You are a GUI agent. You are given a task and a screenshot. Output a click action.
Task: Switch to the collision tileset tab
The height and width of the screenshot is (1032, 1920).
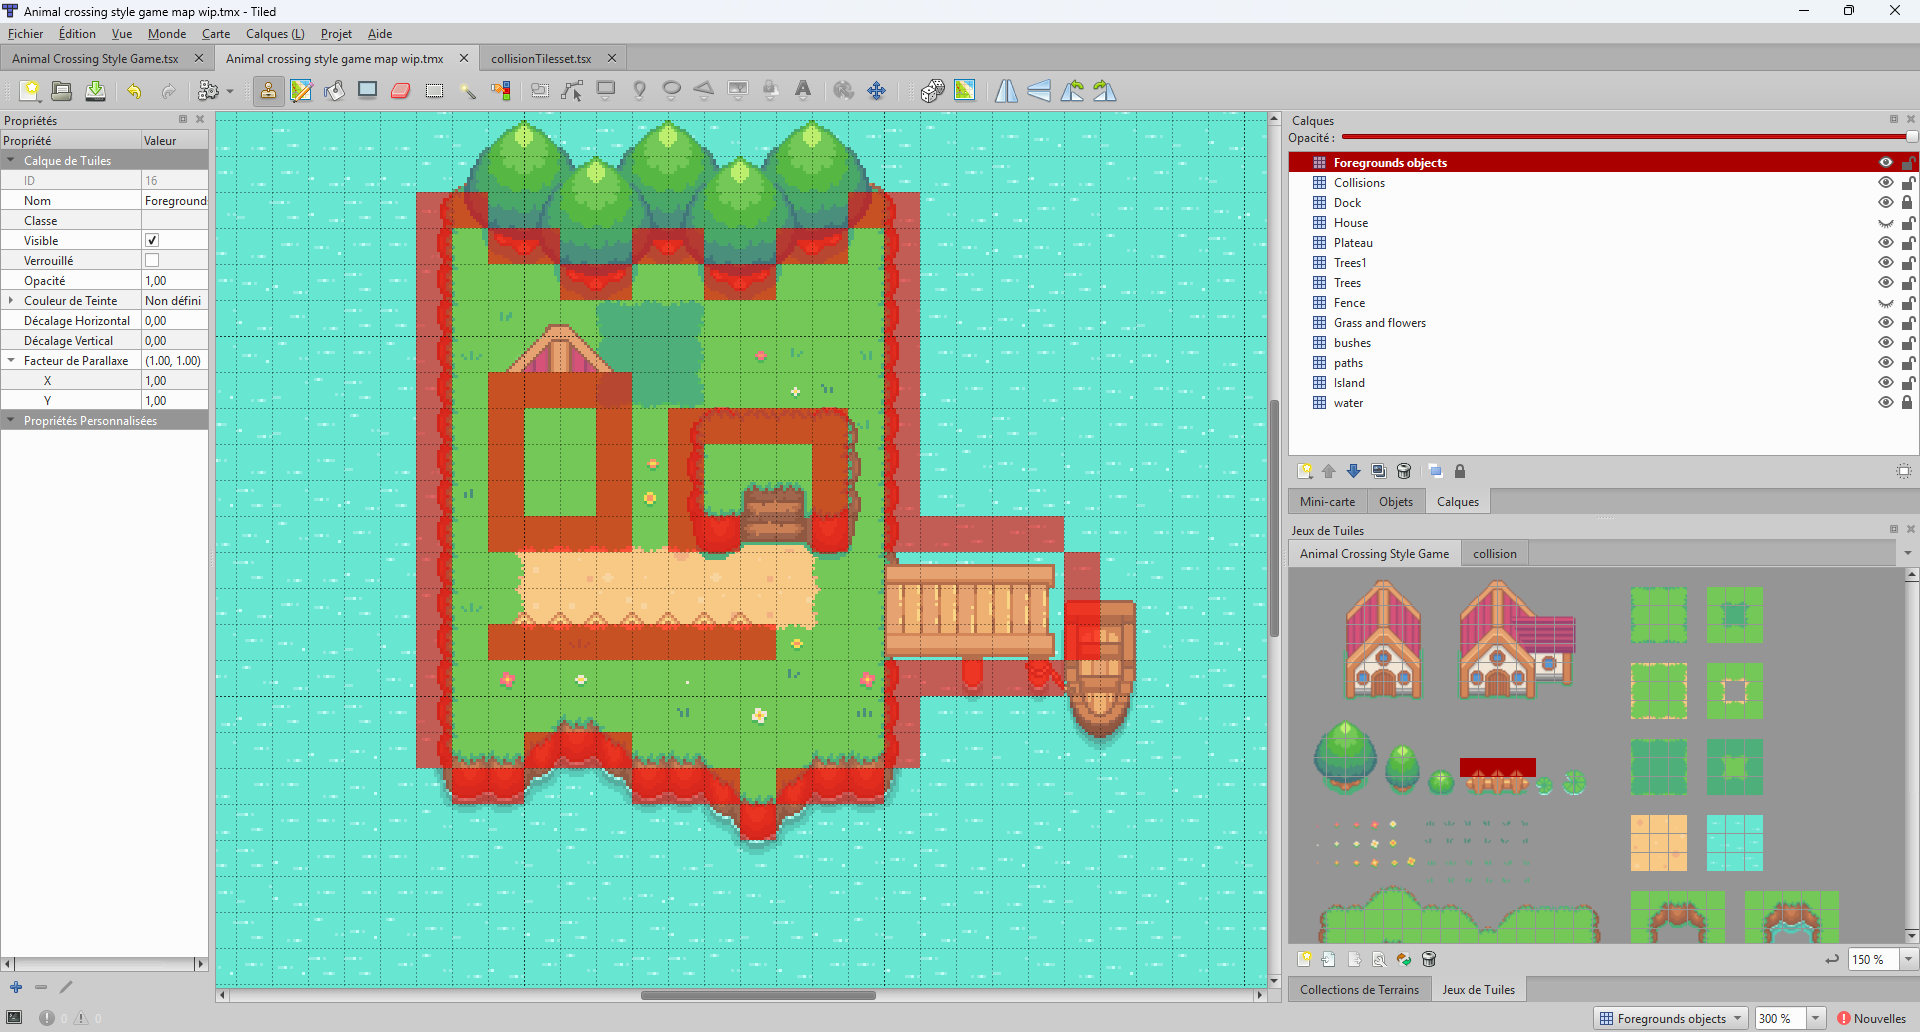(x=1494, y=553)
